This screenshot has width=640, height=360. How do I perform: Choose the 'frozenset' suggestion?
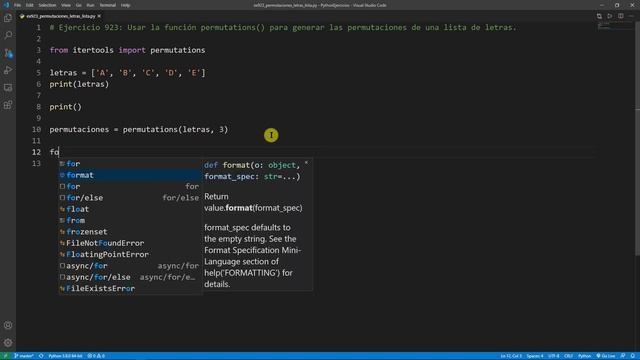coord(130,232)
